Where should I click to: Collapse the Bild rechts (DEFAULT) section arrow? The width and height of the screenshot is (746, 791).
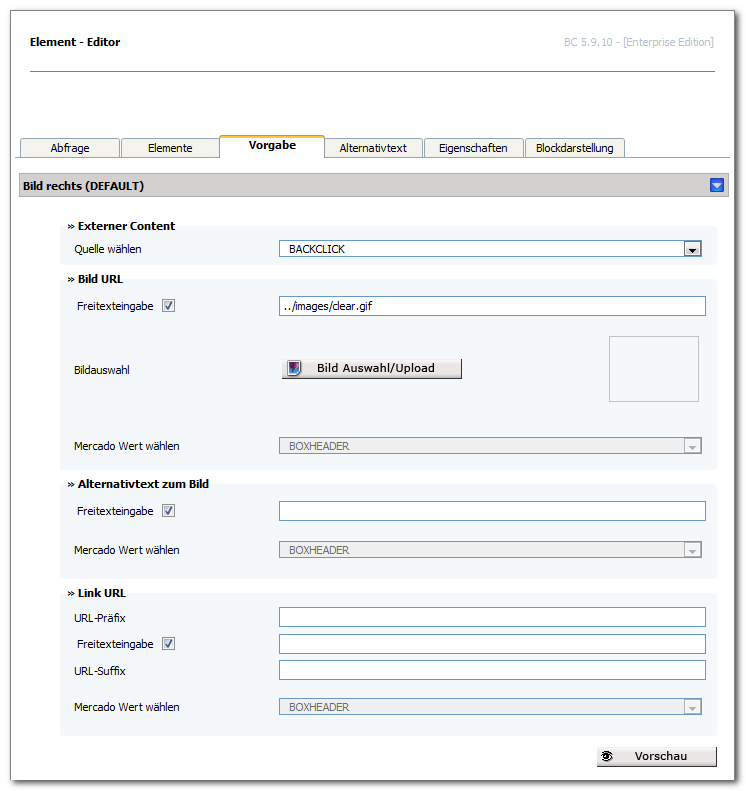(716, 185)
